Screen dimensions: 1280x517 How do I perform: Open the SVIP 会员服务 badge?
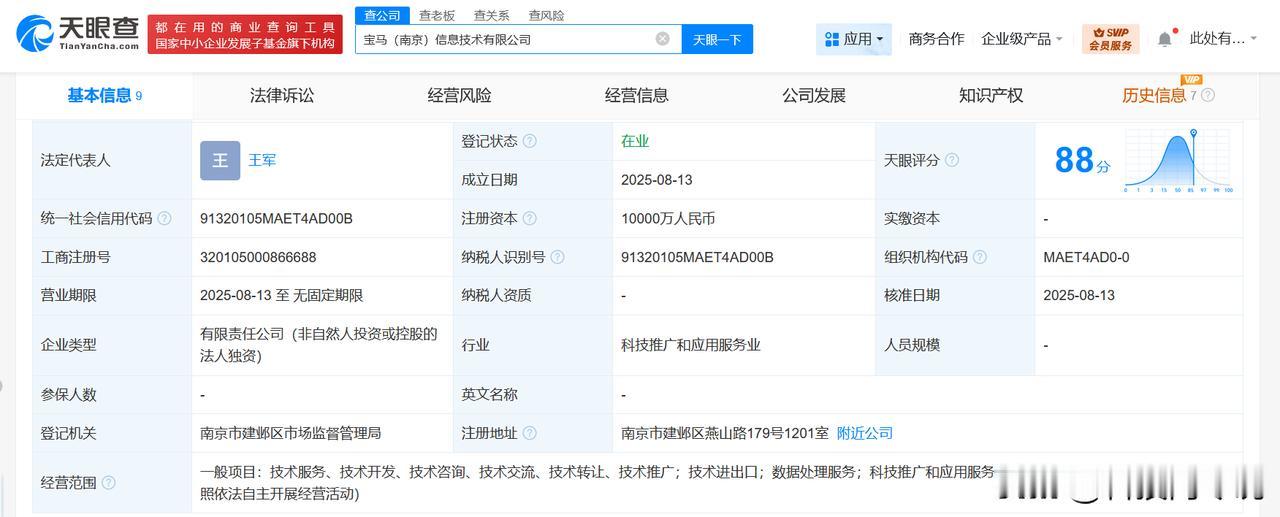(x=1111, y=39)
